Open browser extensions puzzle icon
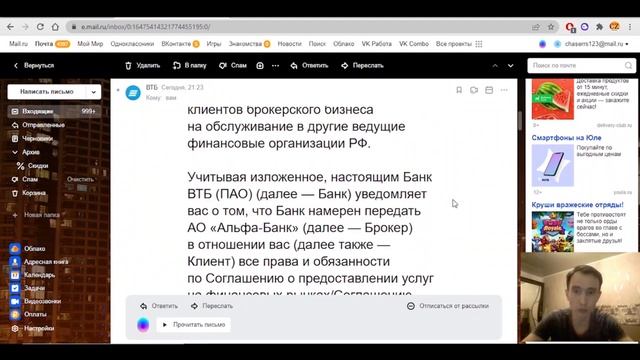 point(599,27)
